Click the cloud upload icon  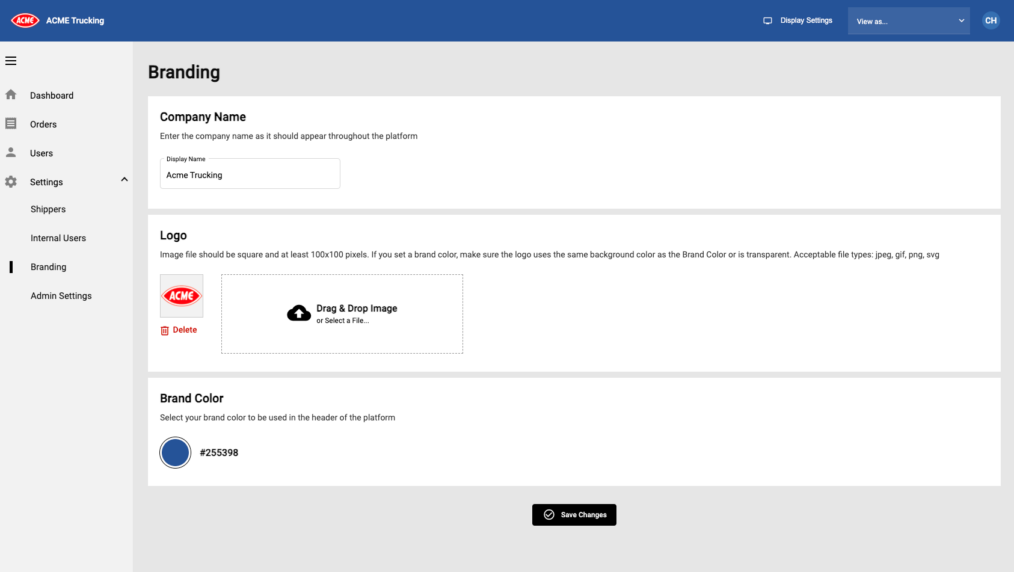click(x=299, y=313)
